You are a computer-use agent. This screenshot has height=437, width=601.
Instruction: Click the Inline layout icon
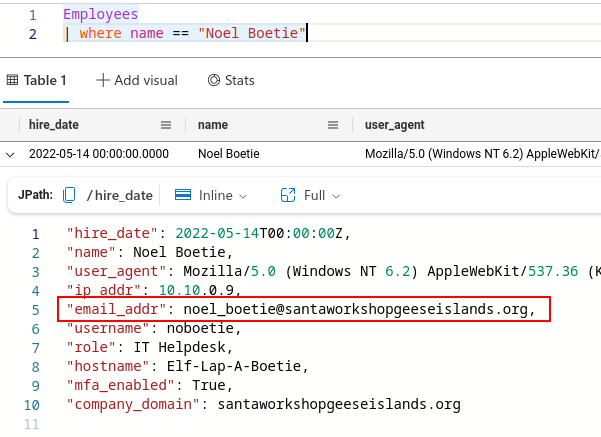click(x=183, y=195)
